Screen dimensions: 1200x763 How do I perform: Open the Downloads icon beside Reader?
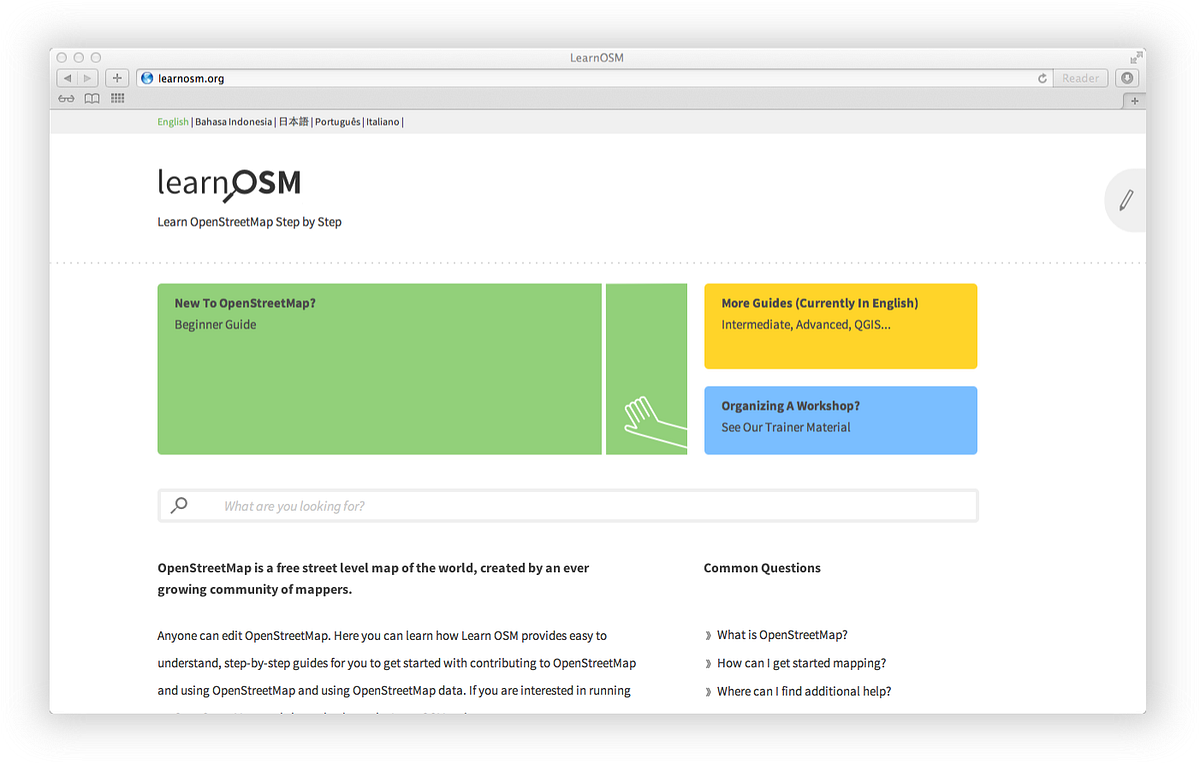point(1126,77)
